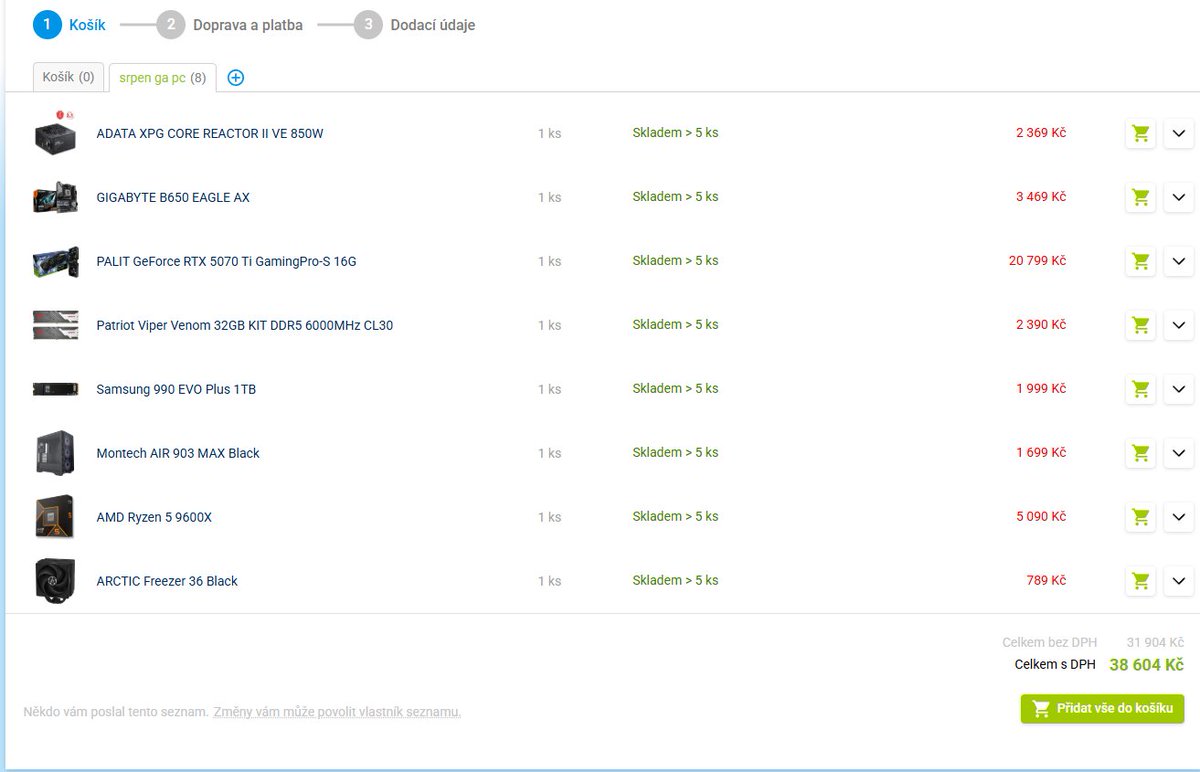Add Samsung 990 EVO Plus to cart
The width and height of the screenshot is (1200, 772).
1140,389
